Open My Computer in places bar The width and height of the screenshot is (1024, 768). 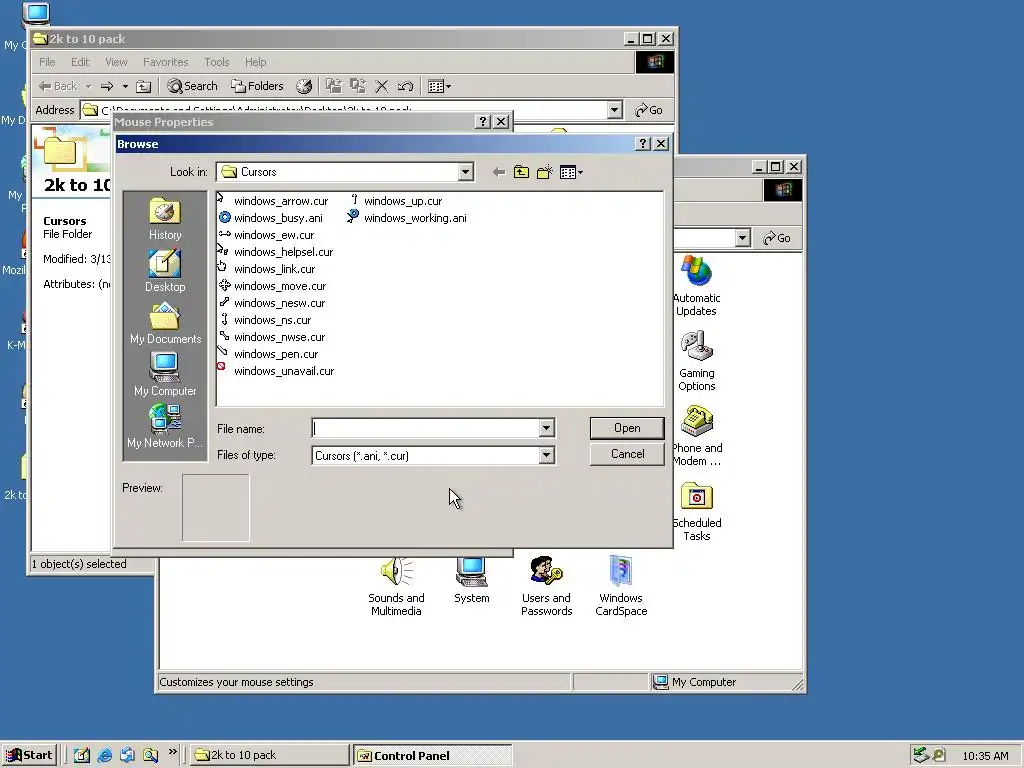[x=165, y=375]
